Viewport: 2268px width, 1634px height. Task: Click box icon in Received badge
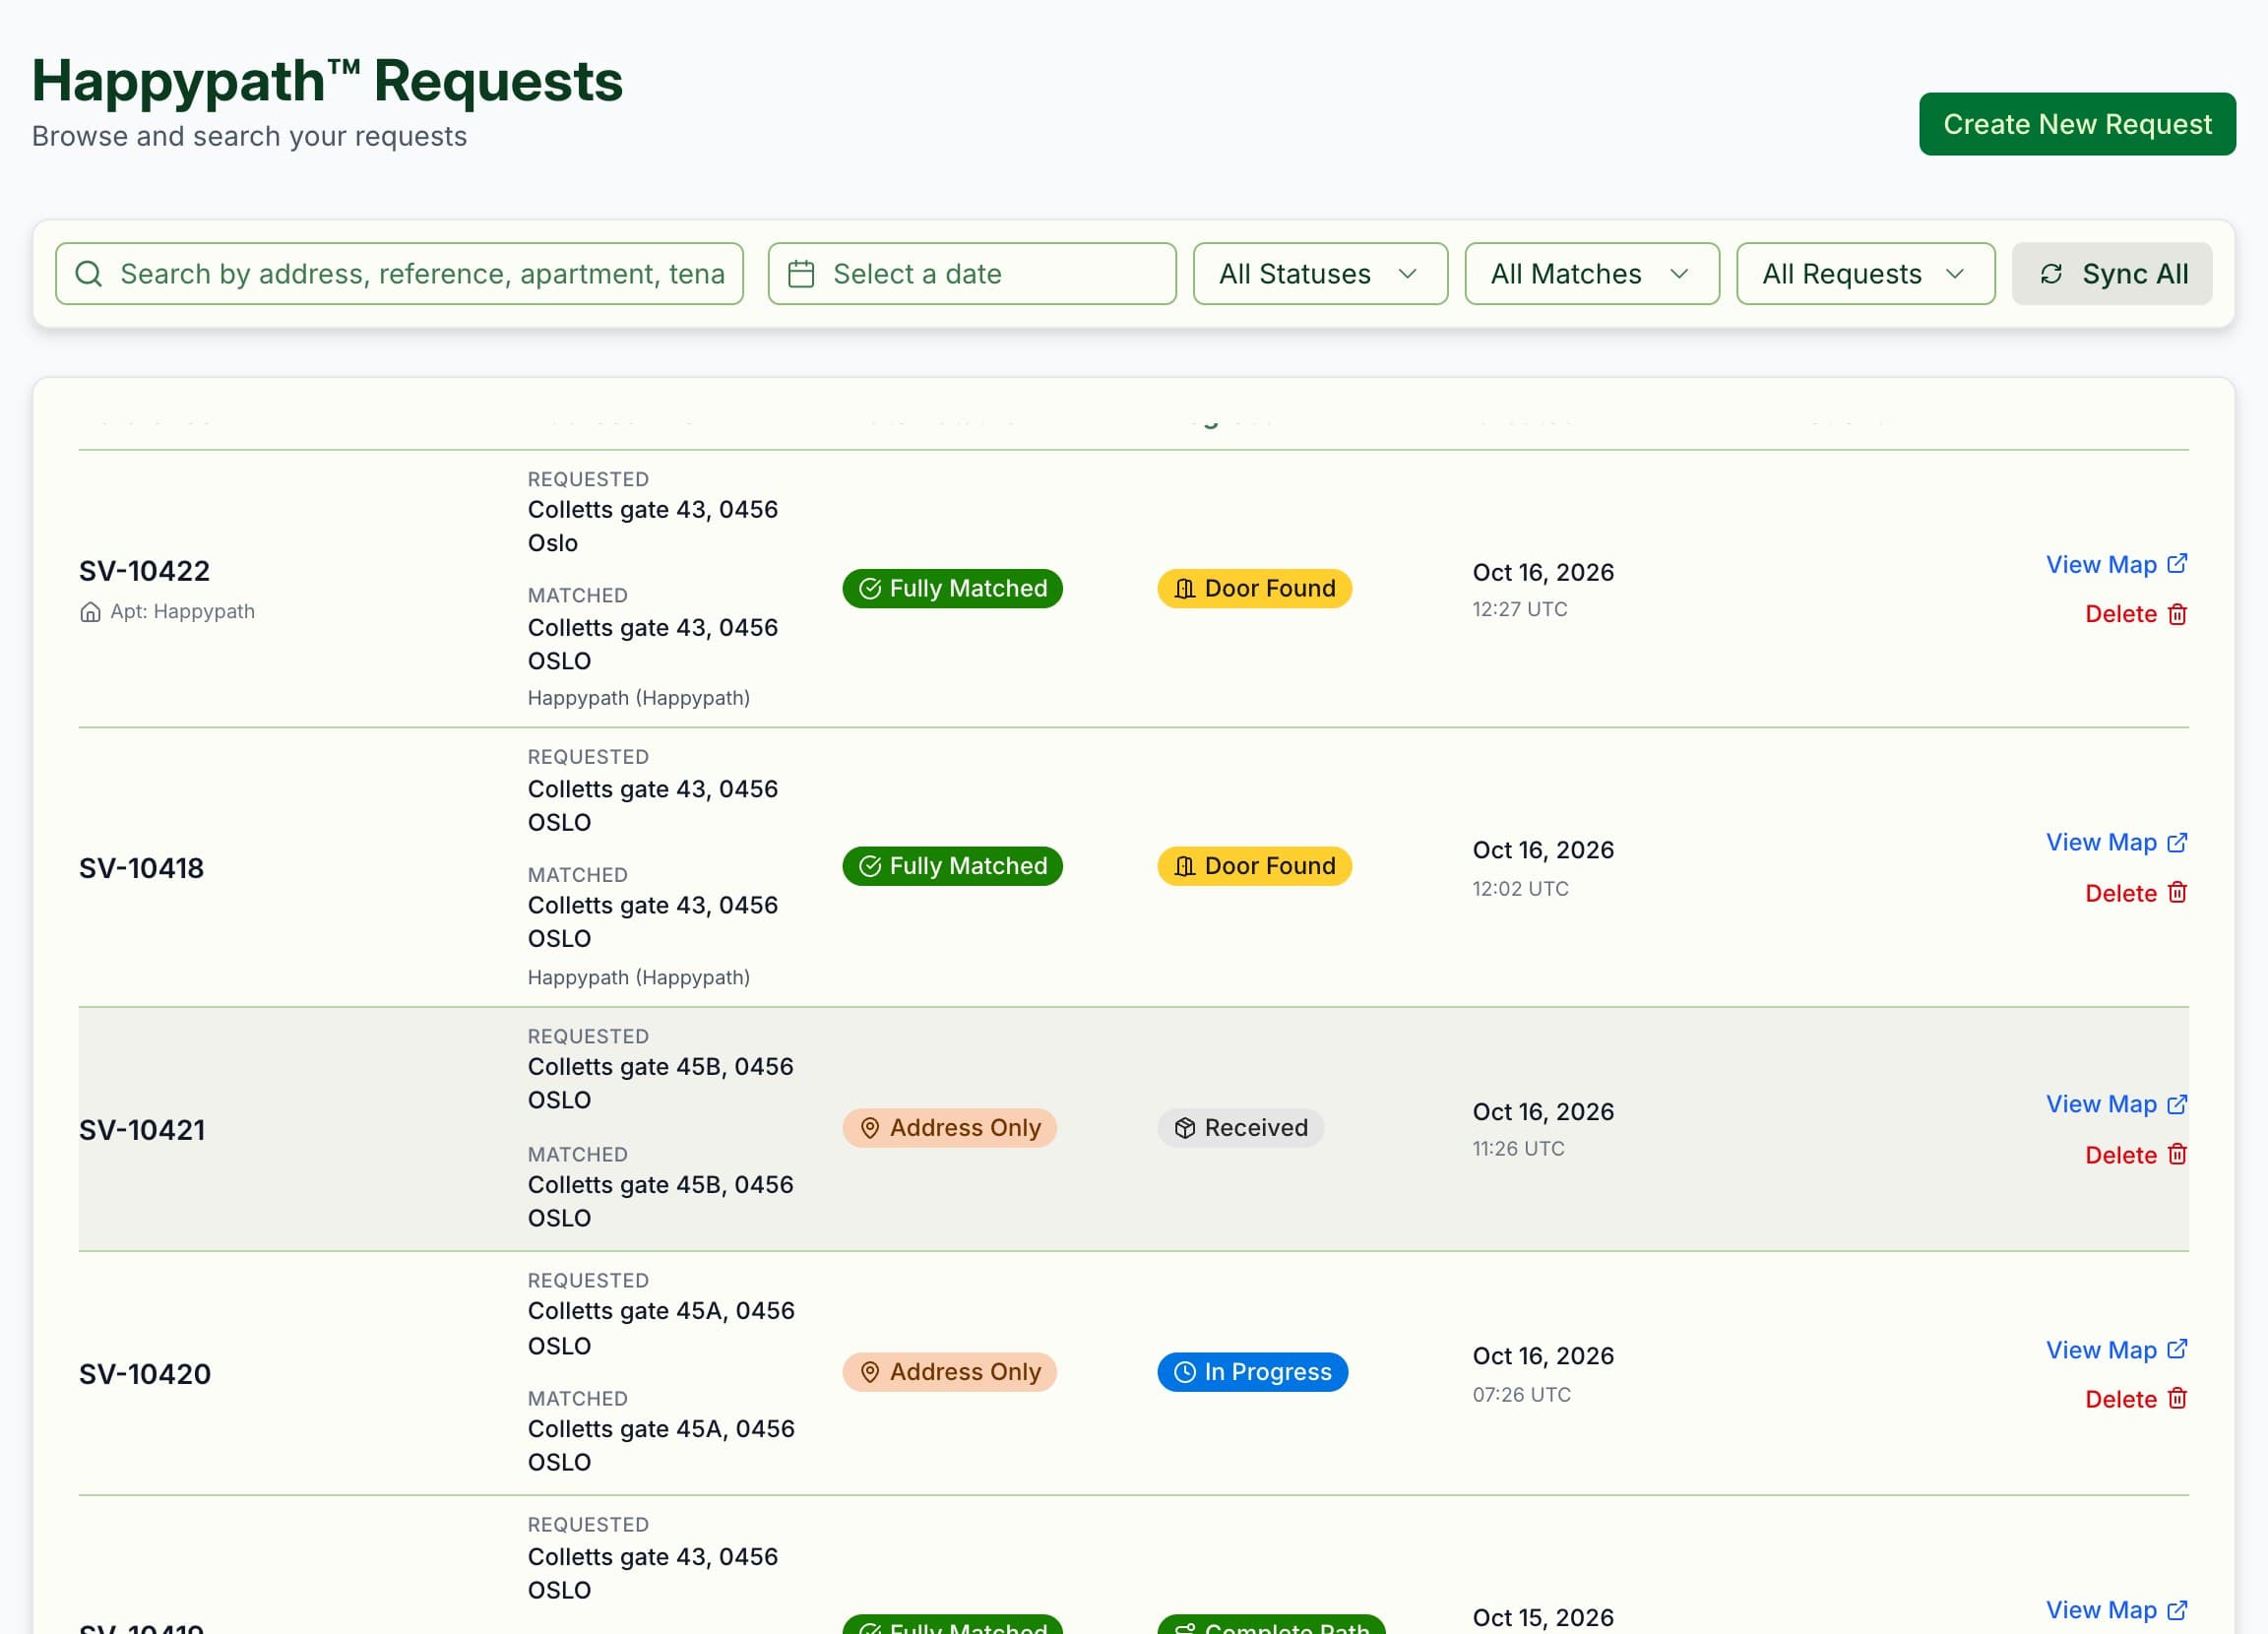[x=1185, y=1128]
